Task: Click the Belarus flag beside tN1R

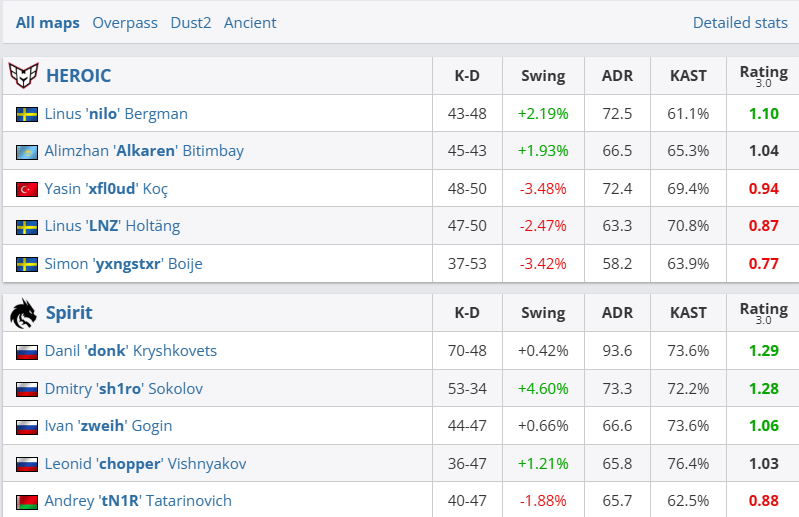Action: (27, 501)
